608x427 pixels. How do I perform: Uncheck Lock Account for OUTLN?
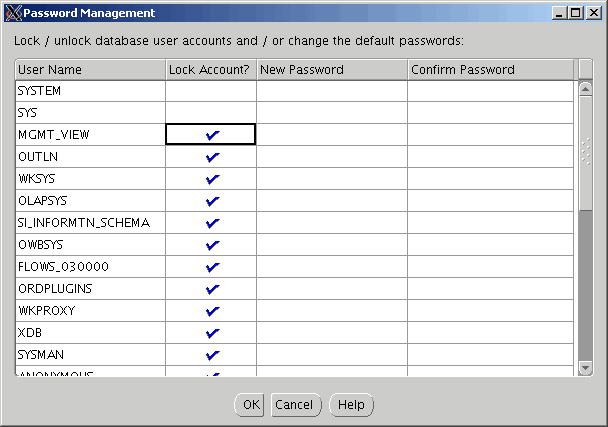point(211,157)
